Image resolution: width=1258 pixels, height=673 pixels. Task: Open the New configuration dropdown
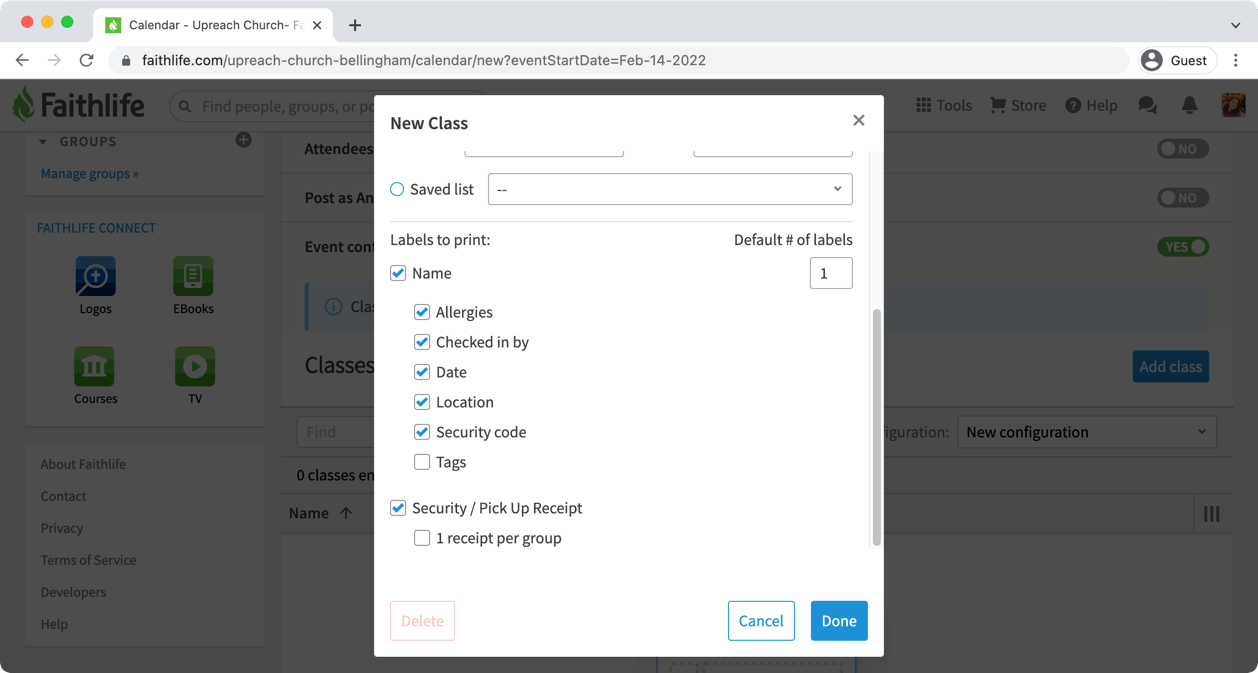click(1086, 432)
